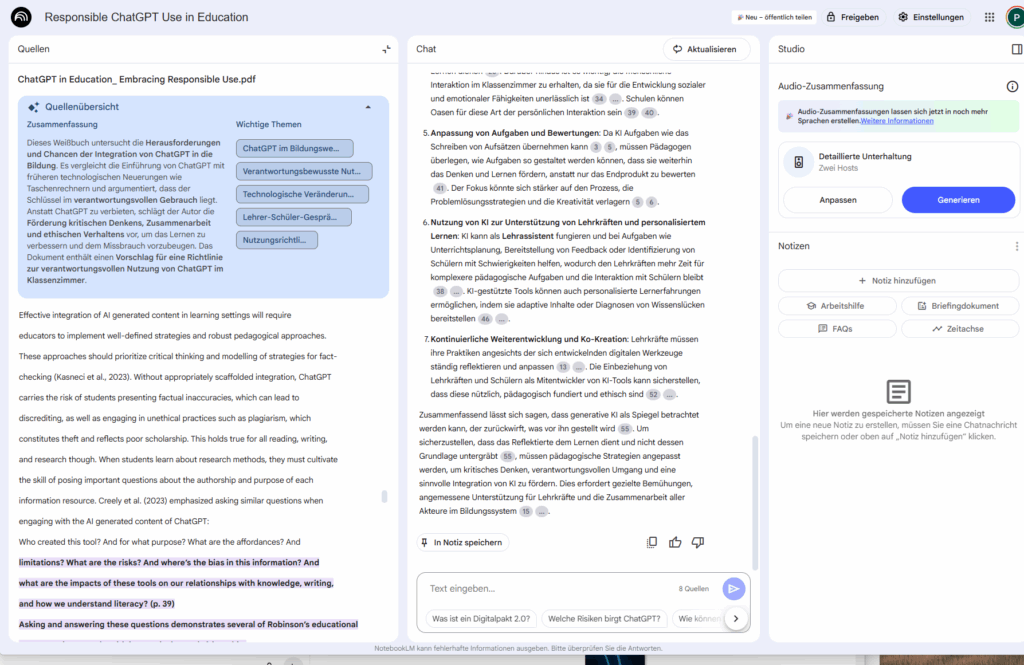
Task: Click the source text scrollbar thumb
Action: (x=384, y=497)
